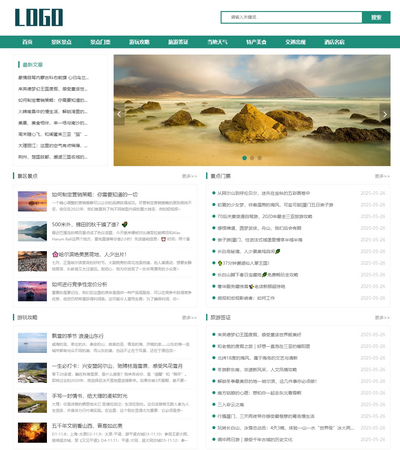400x450 pixels.
Task: Expand 更多>> beside 游玩攻略 section
Action: [x=189, y=318]
